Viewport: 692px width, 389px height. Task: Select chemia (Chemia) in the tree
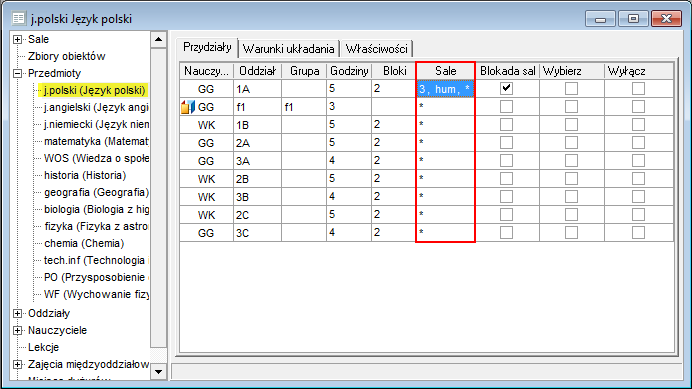tap(84, 243)
